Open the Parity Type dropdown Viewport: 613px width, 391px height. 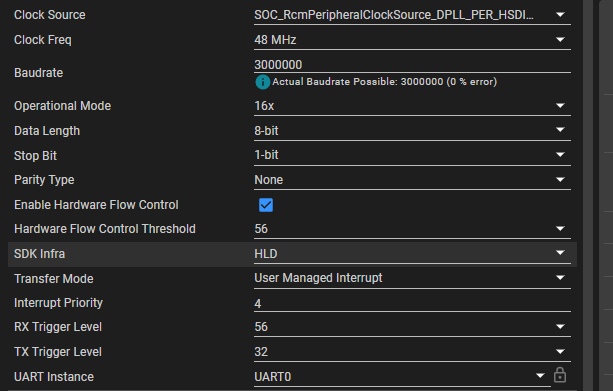click(x=412, y=180)
